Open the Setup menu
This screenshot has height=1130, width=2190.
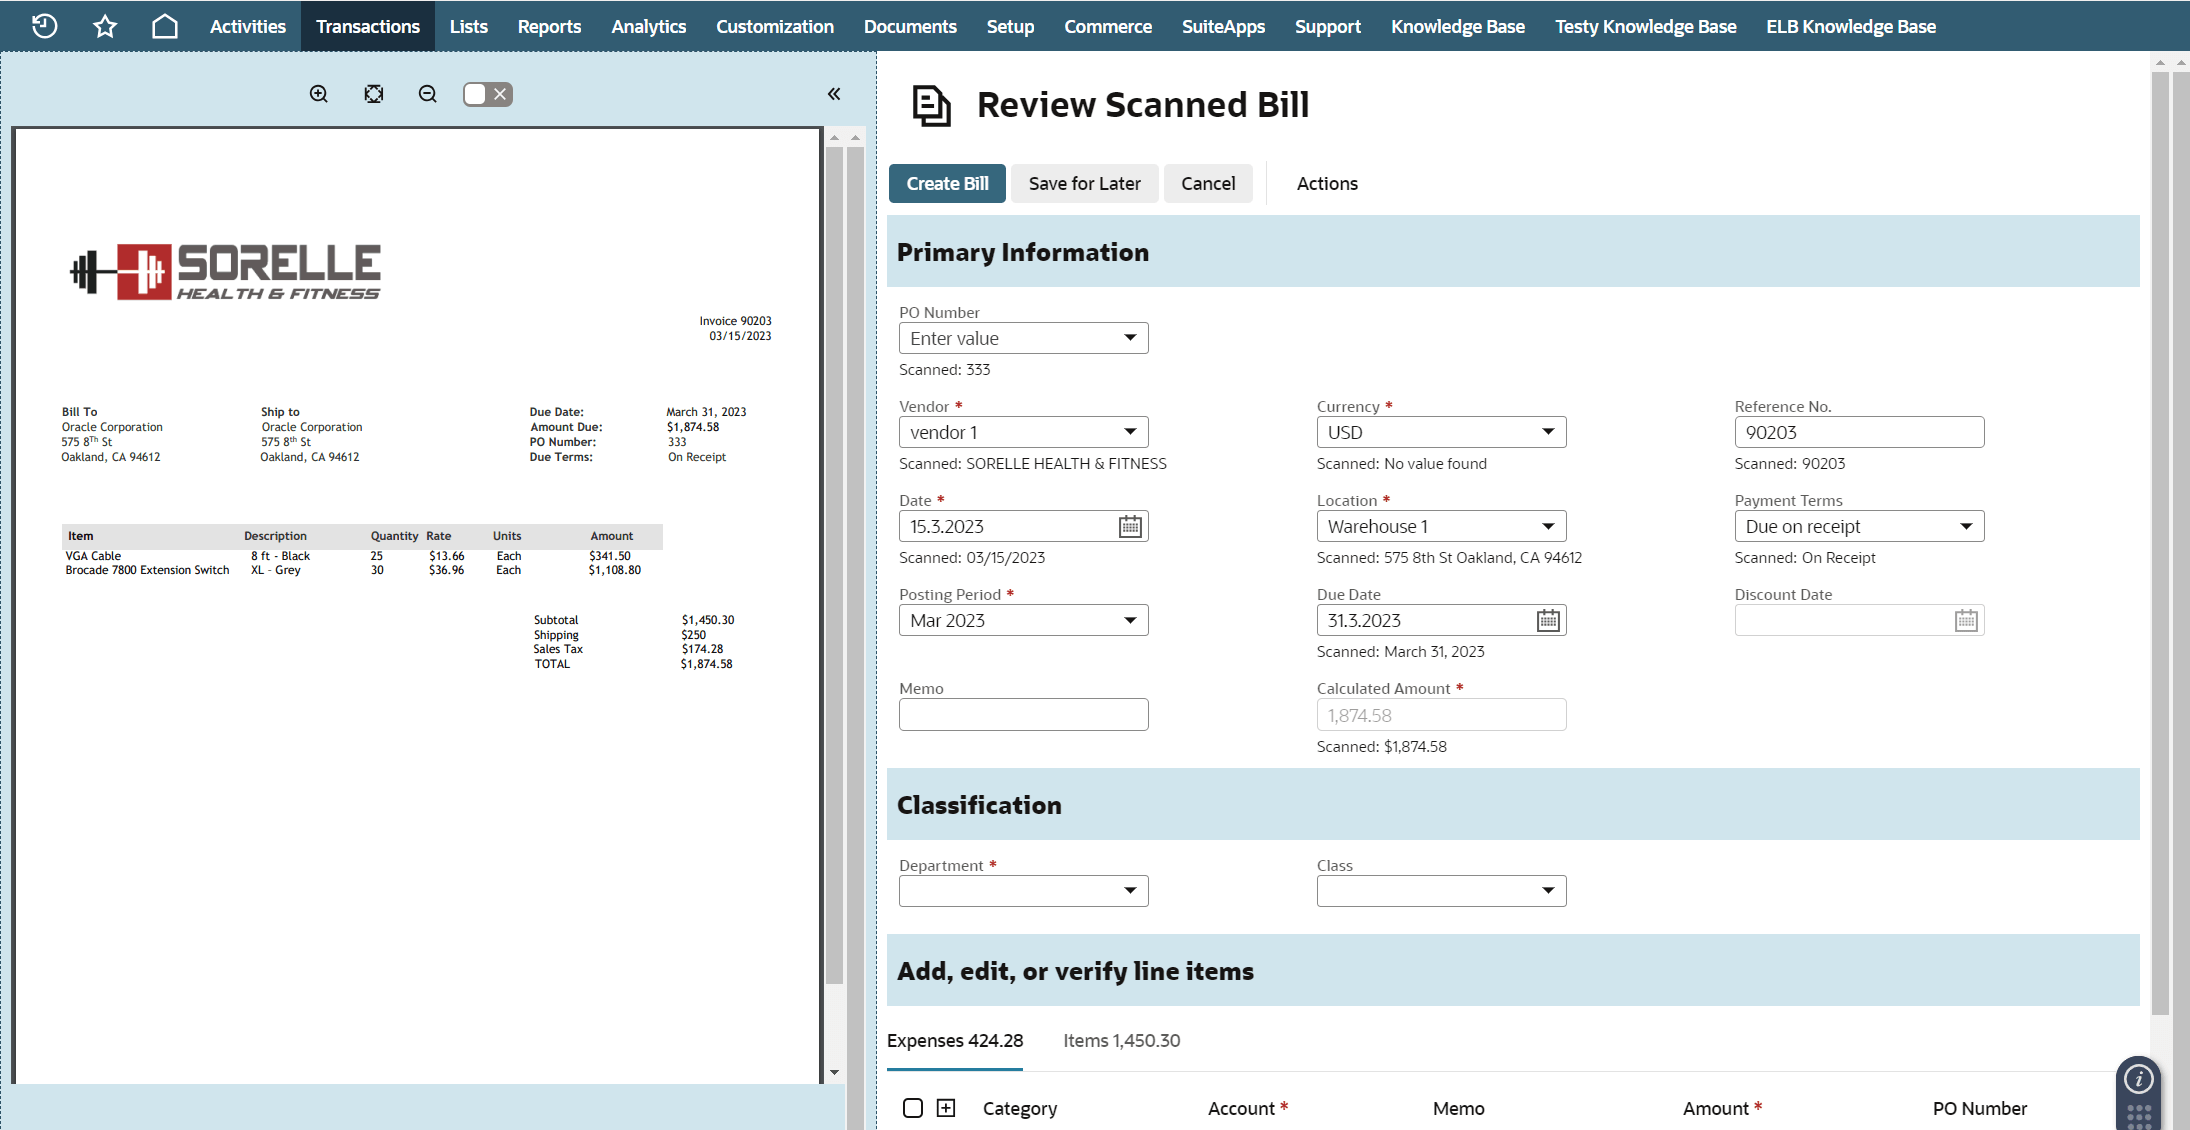tap(1010, 26)
